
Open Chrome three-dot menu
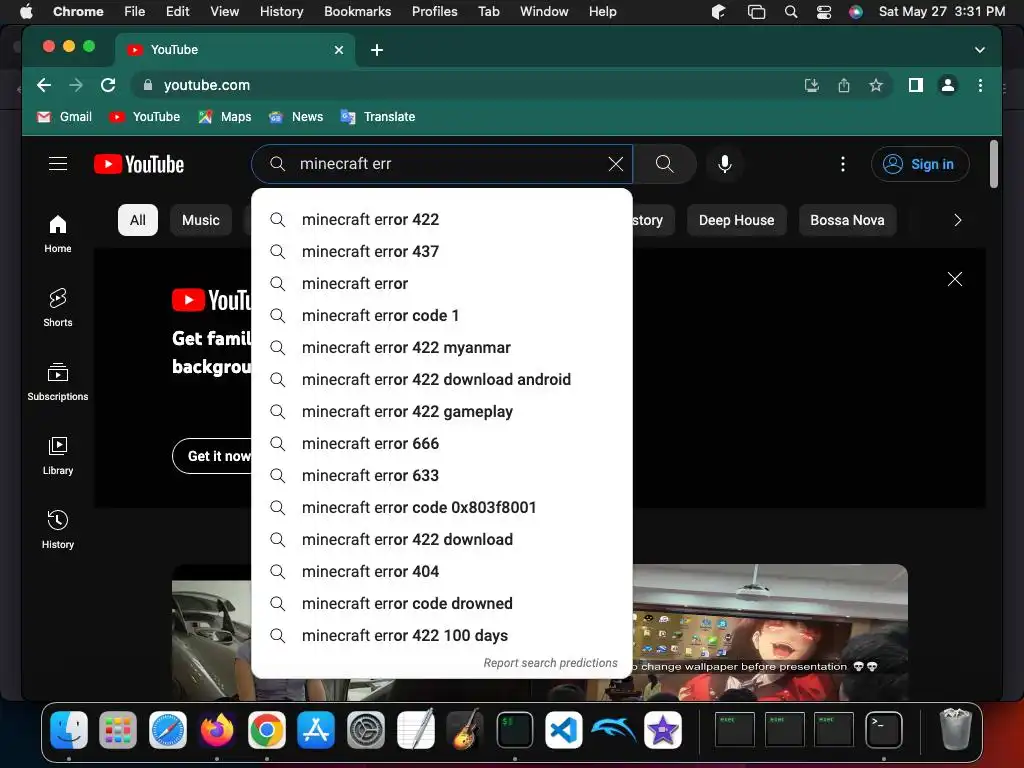[x=980, y=85]
